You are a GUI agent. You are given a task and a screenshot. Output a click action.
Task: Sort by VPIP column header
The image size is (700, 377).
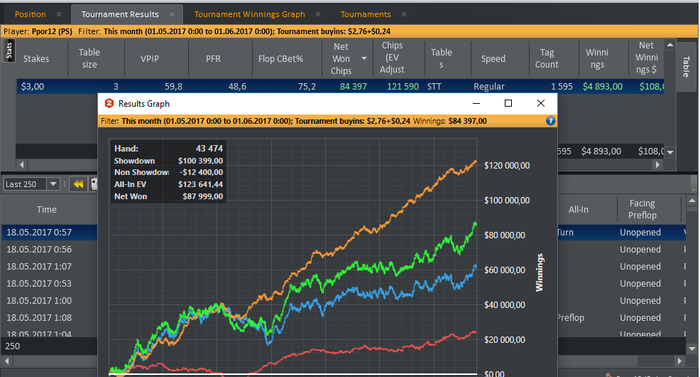pyautogui.click(x=150, y=59)
